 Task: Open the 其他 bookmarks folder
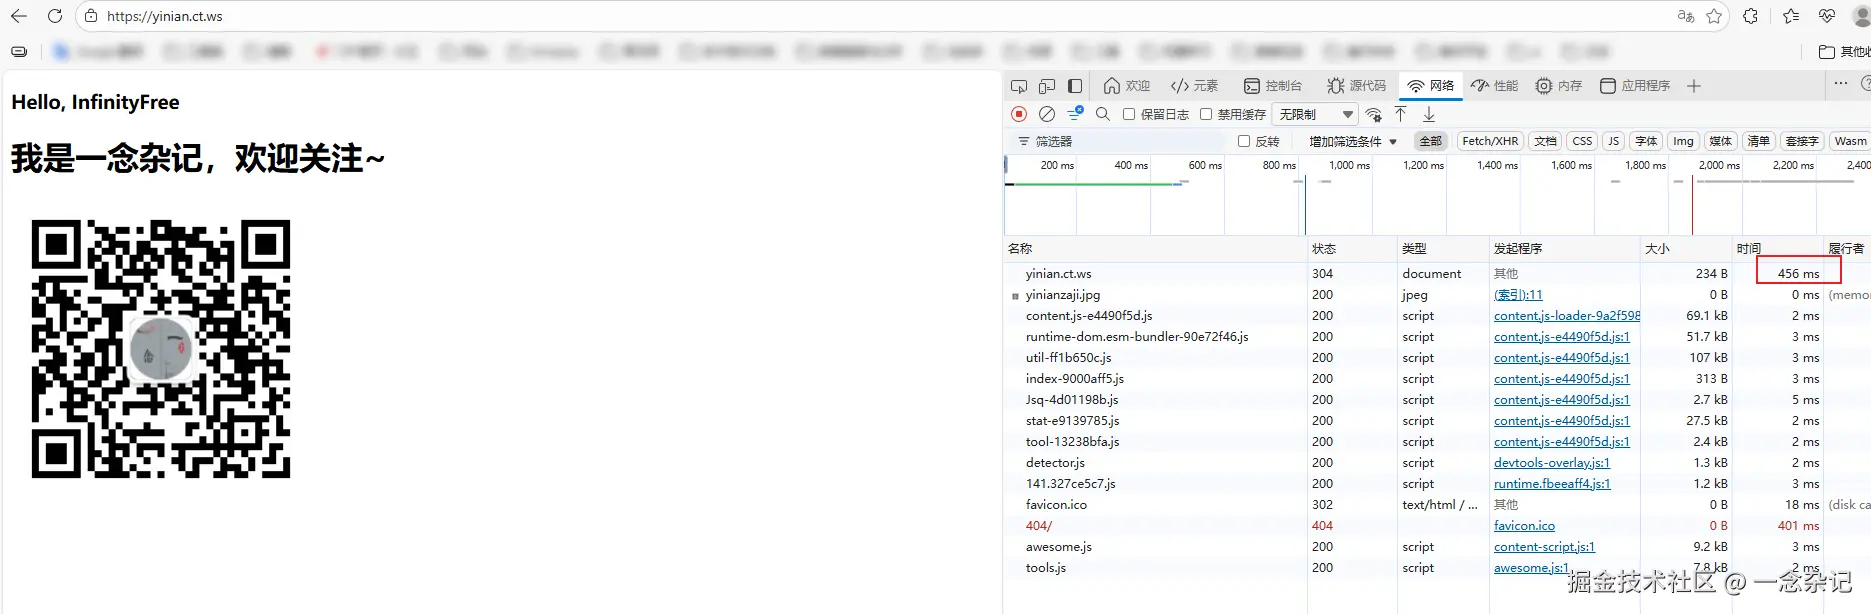point(1844,52)
